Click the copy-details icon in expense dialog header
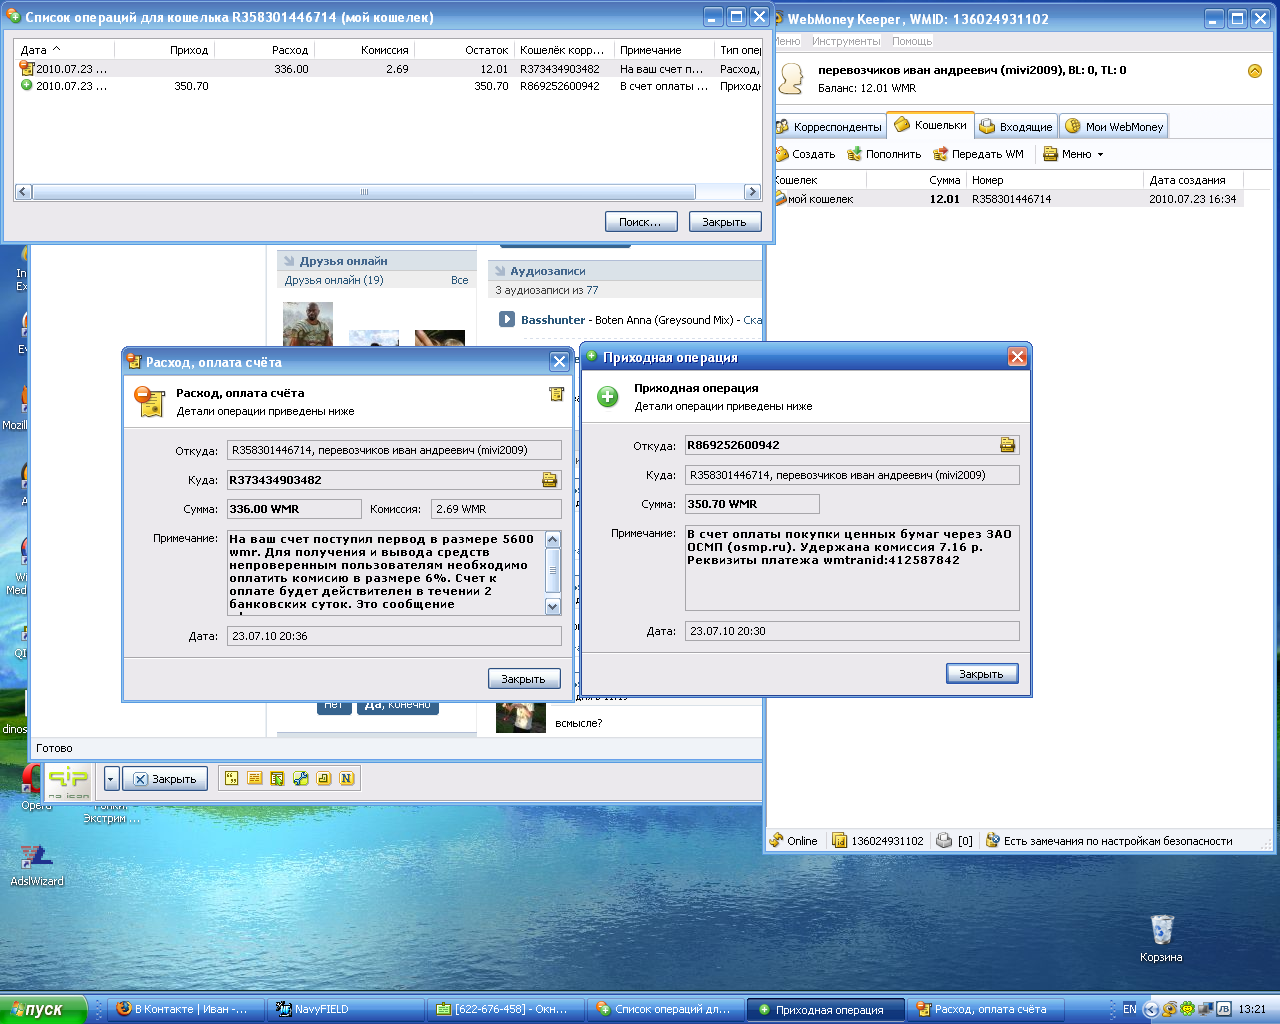Viewport: 1280px width, 1024px height. coord(556,394)
